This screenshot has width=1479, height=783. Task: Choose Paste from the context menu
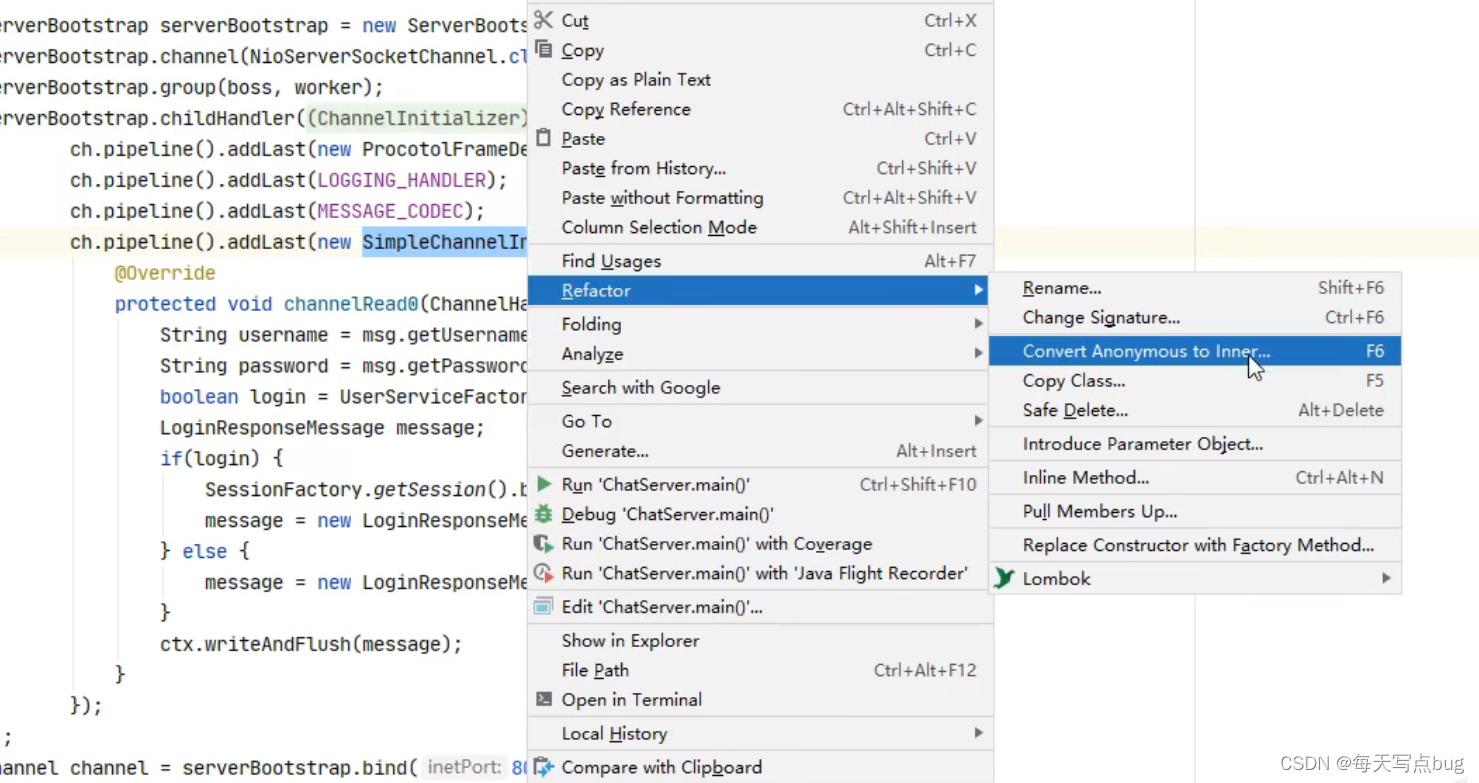click(x=760, y=139)
